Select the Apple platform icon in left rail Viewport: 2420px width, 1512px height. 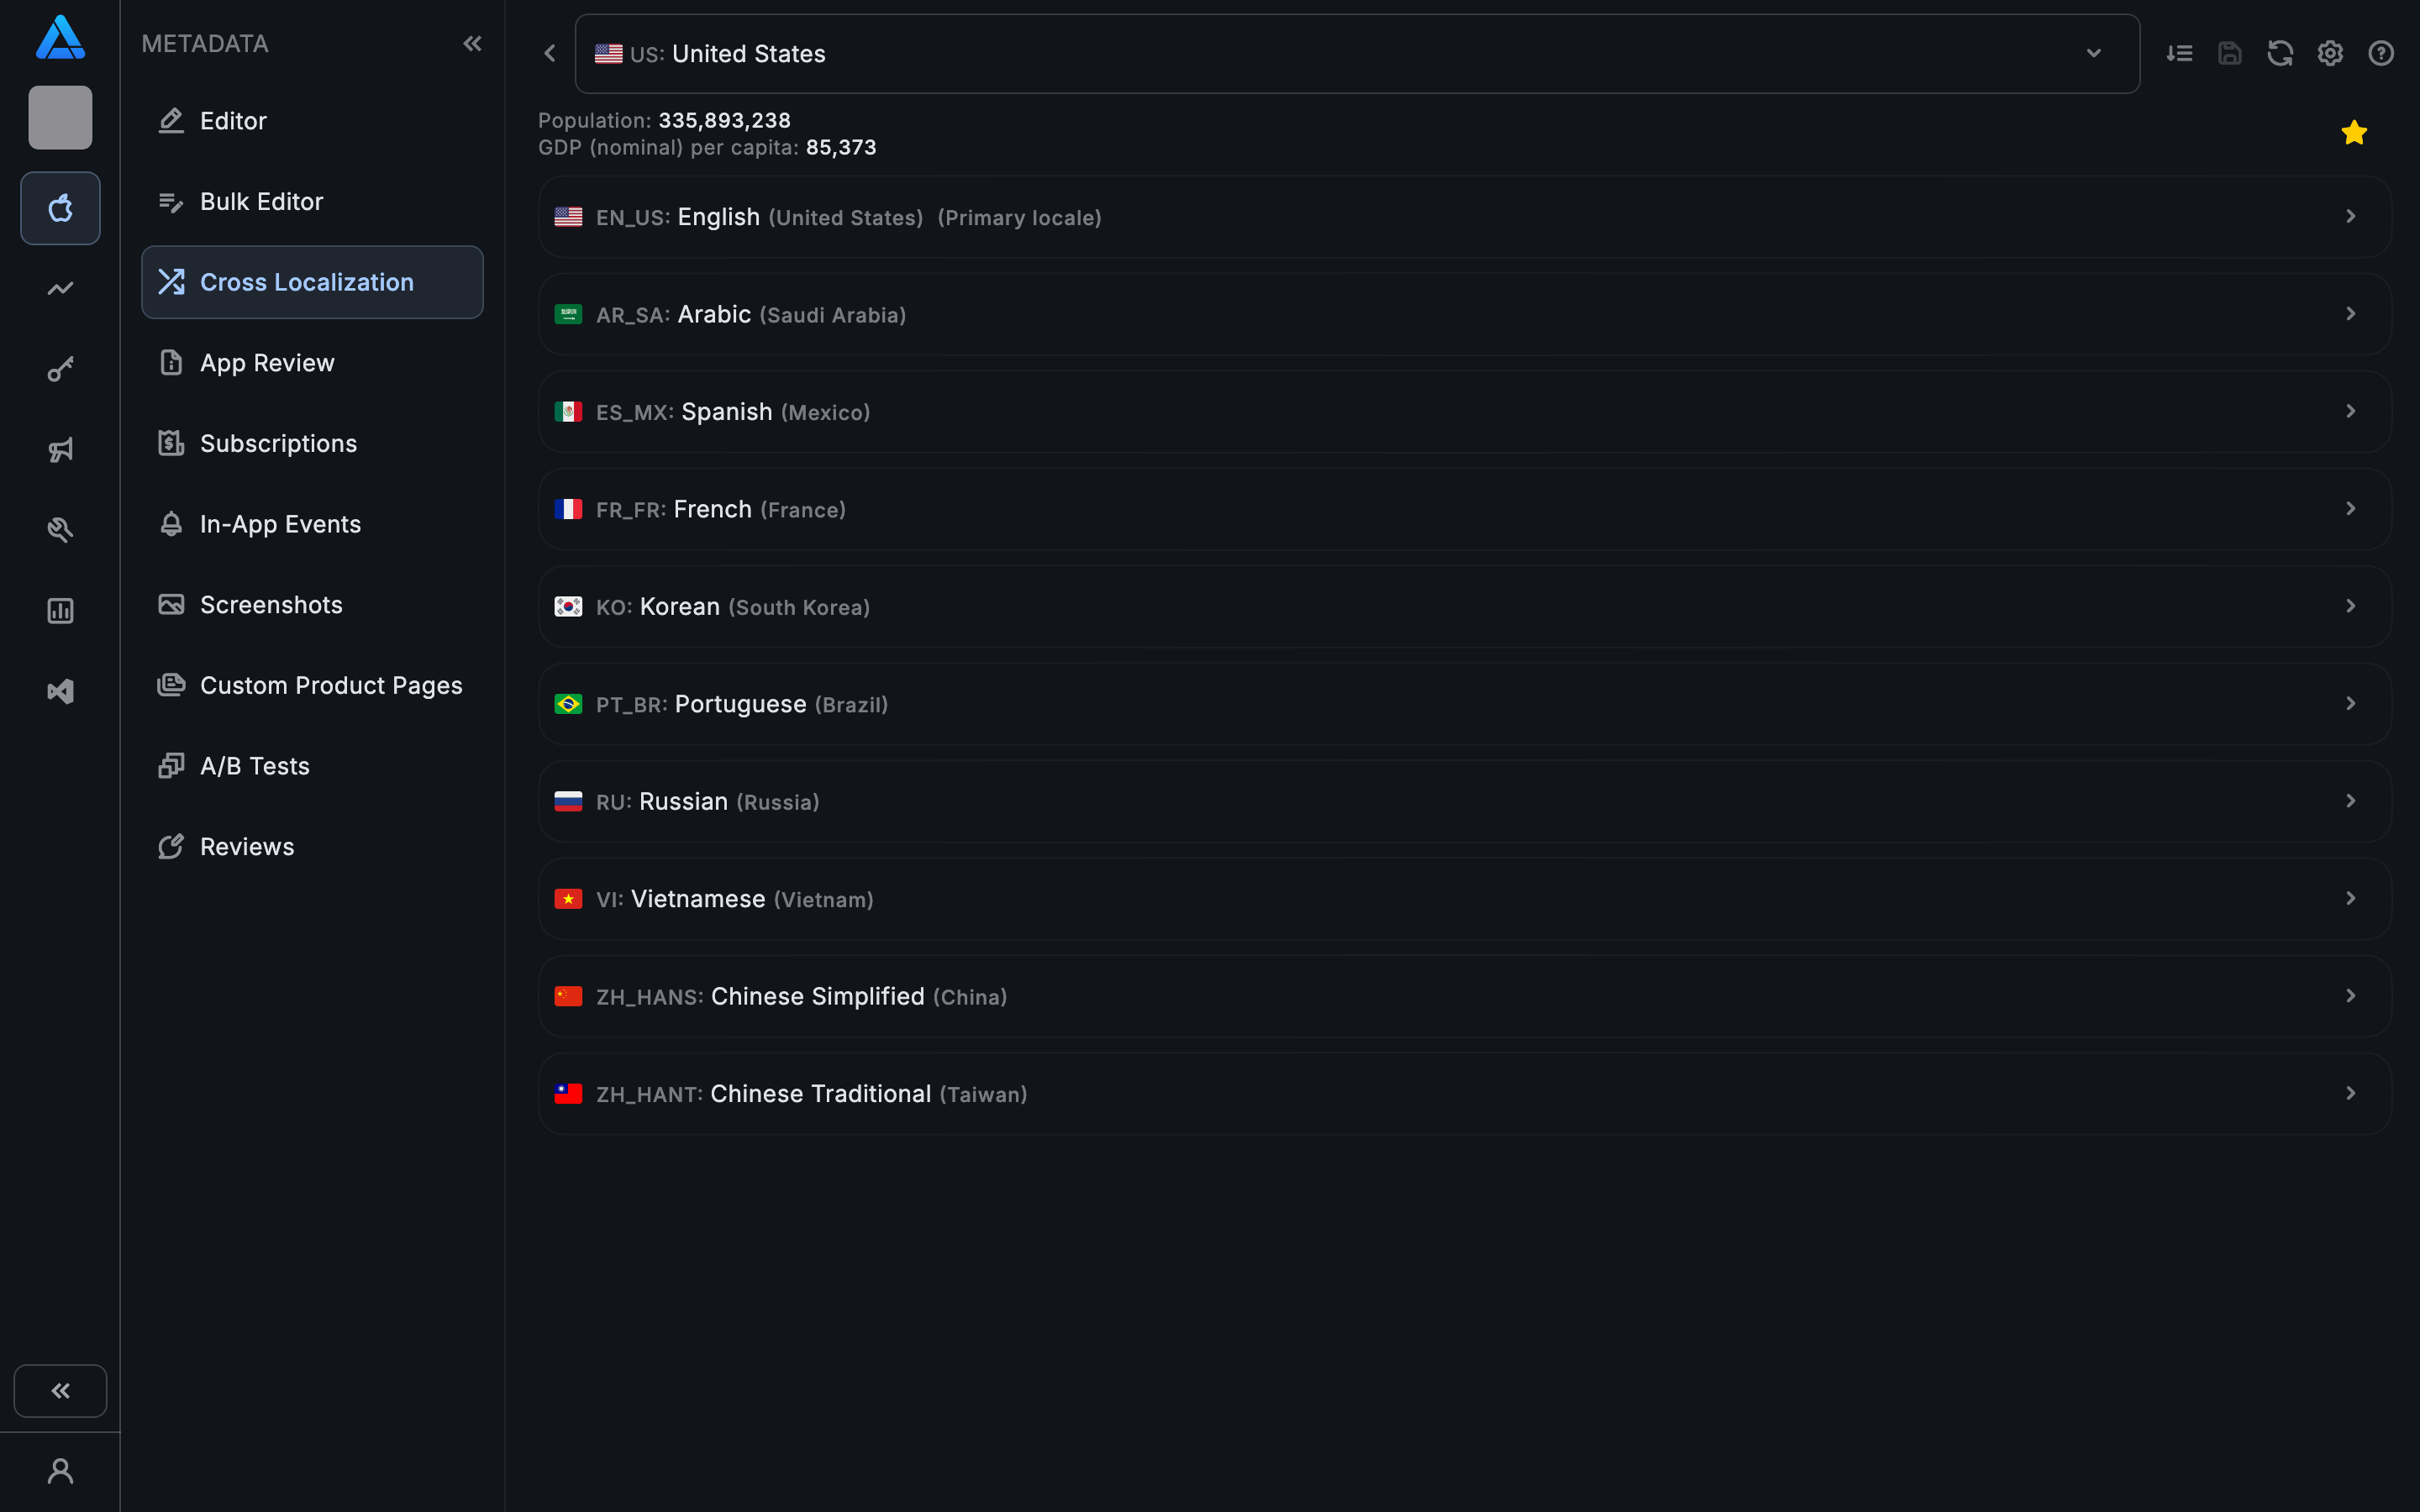pos(60,208)
